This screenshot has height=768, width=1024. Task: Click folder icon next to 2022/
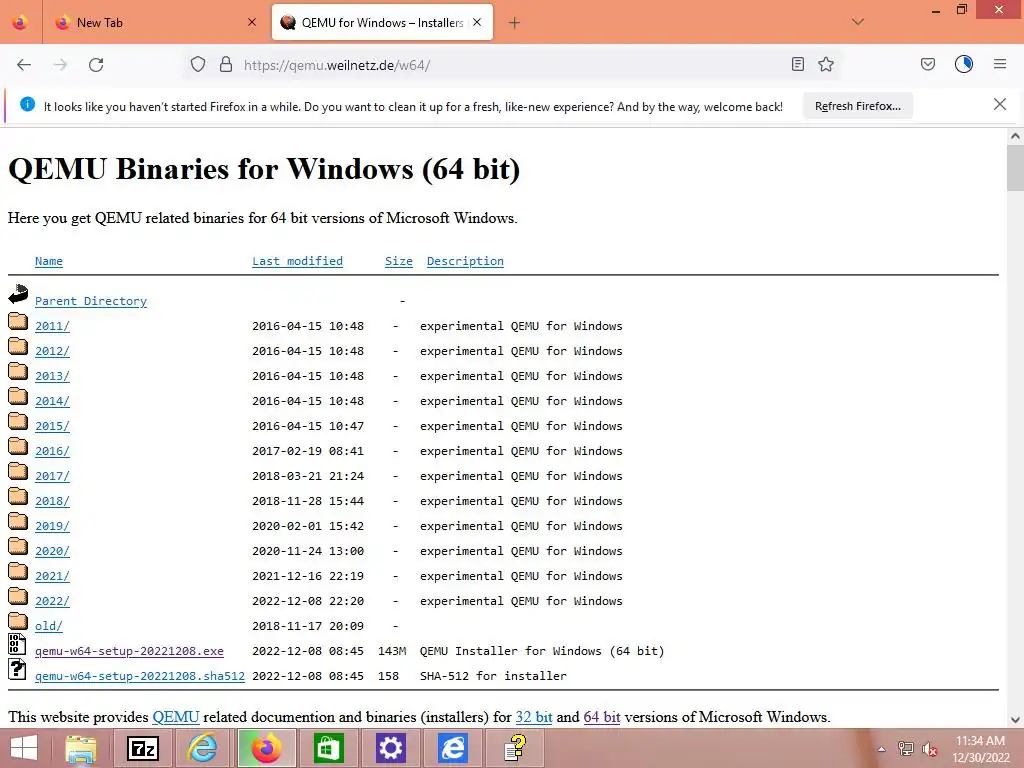point(18,596)
